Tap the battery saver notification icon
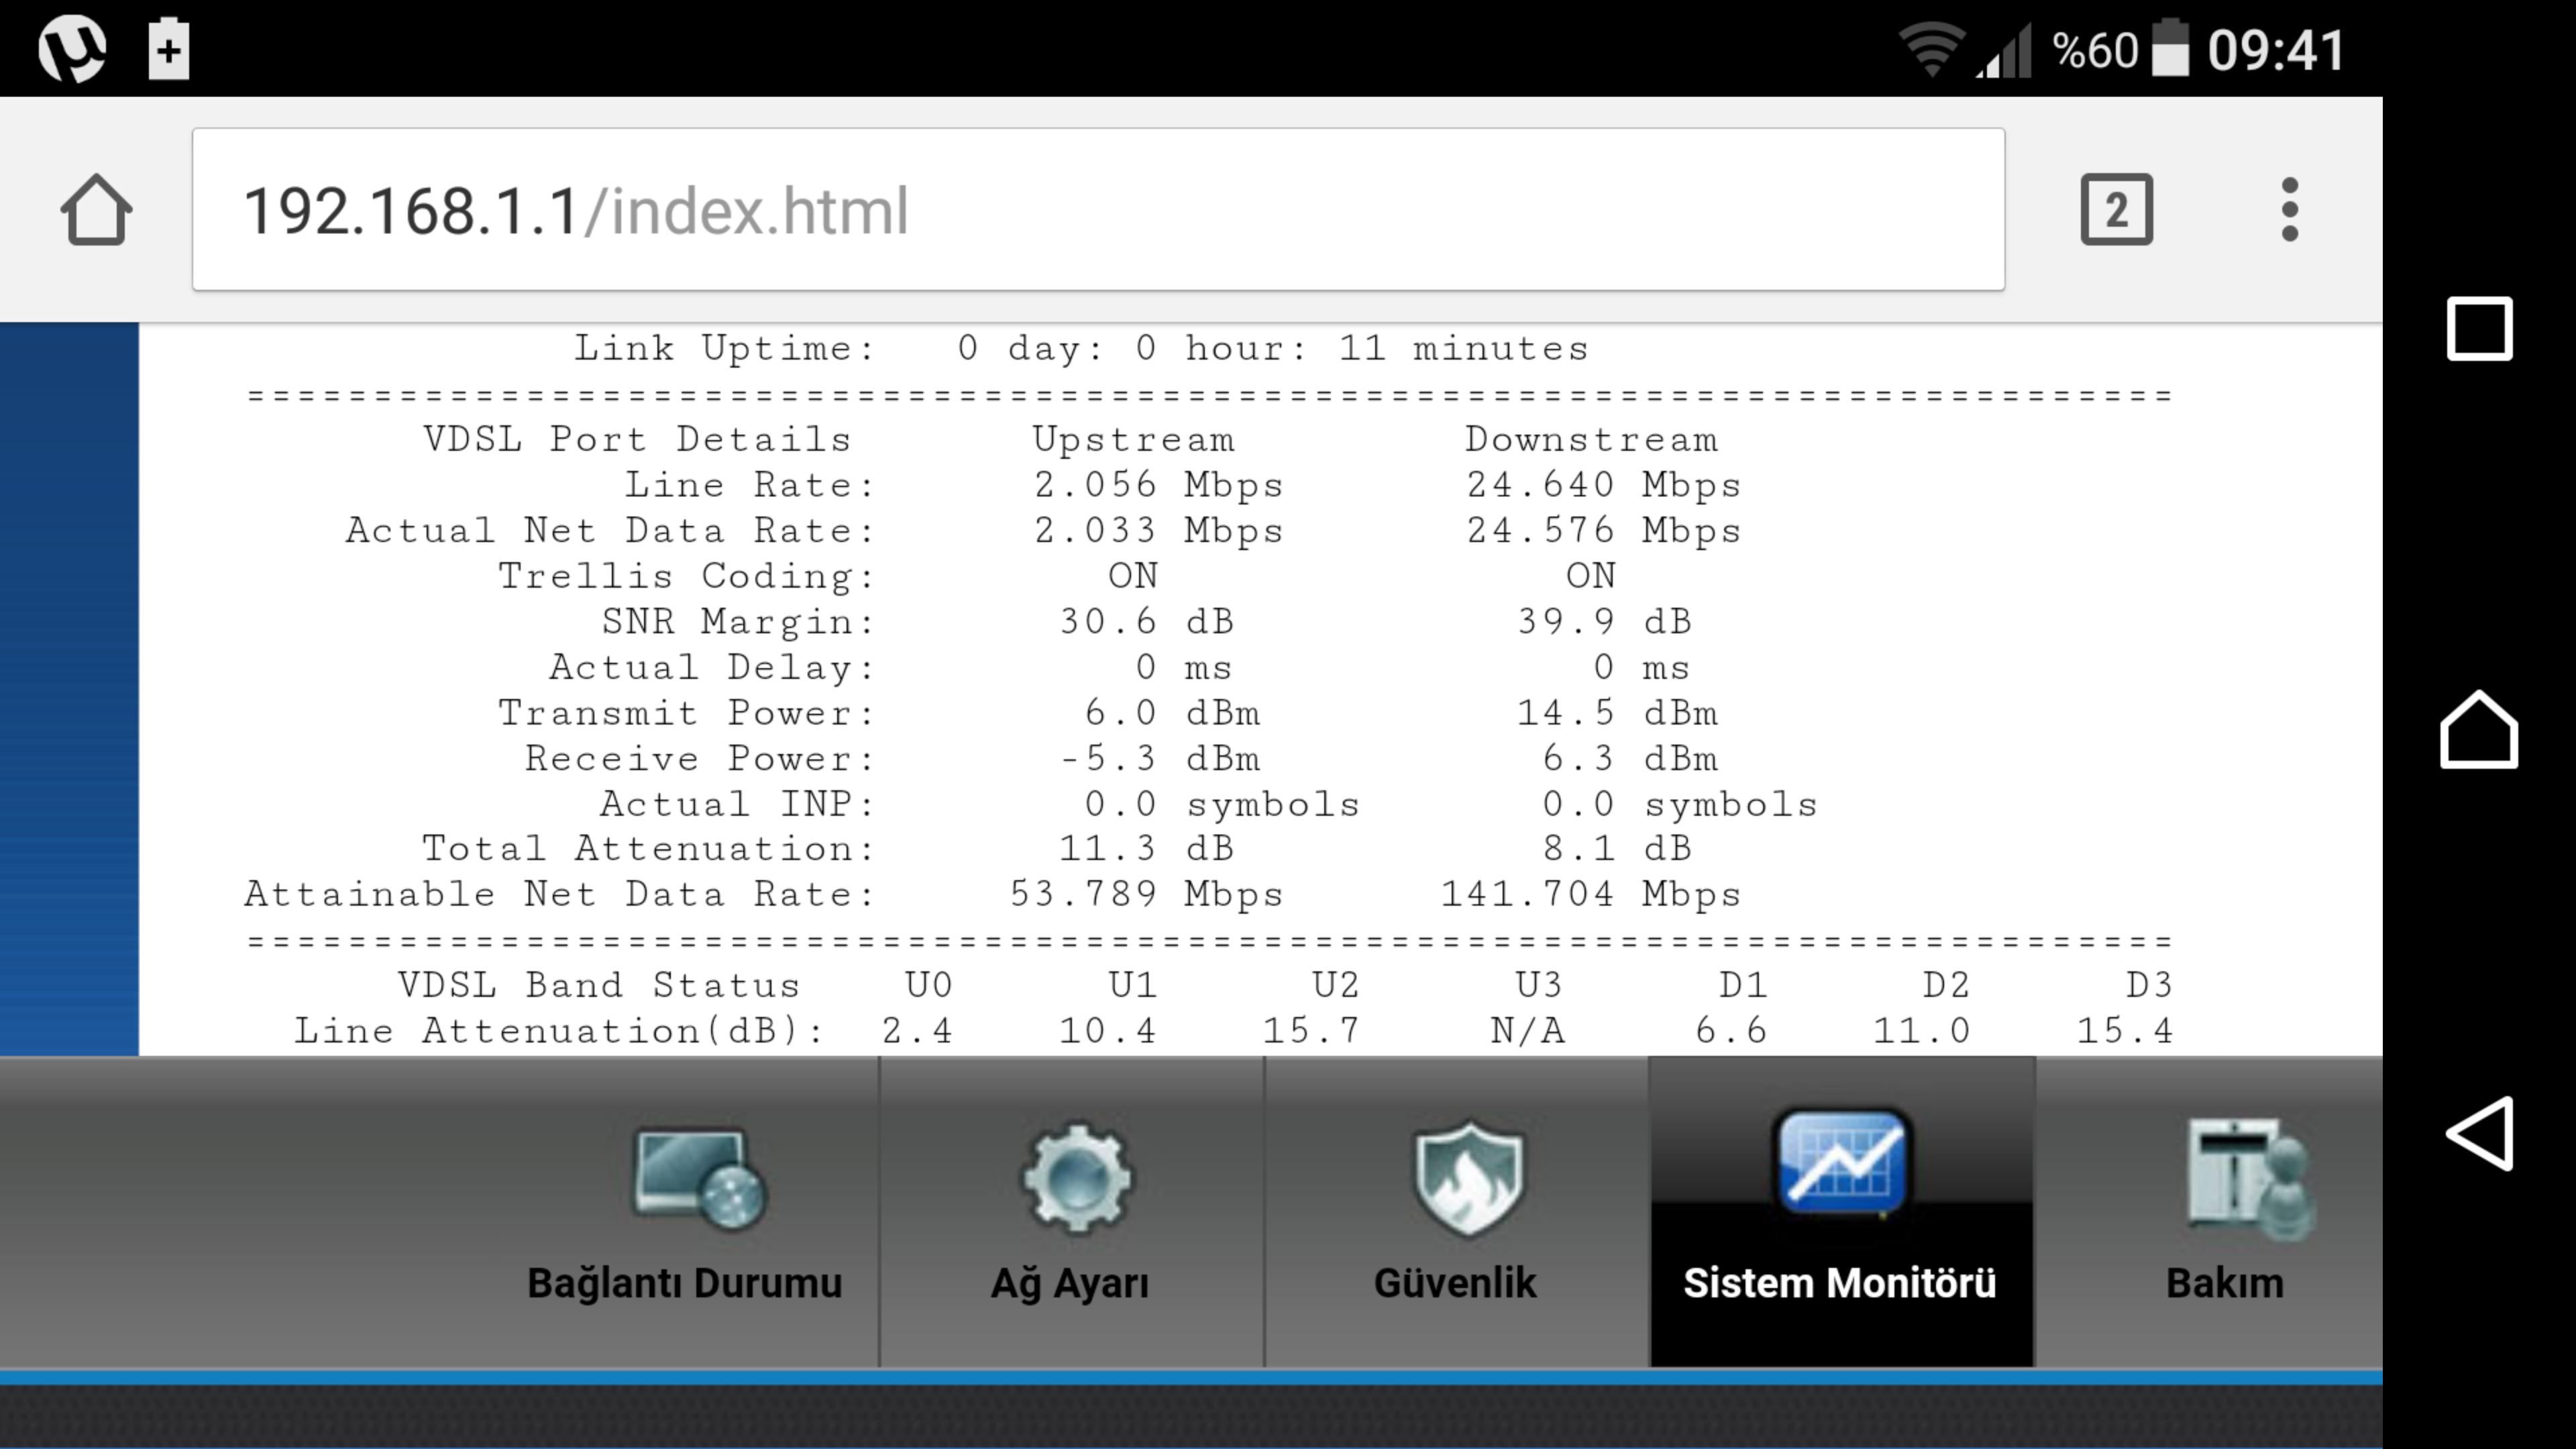This screenshot has height=1449, width=2576. (168, 48)
